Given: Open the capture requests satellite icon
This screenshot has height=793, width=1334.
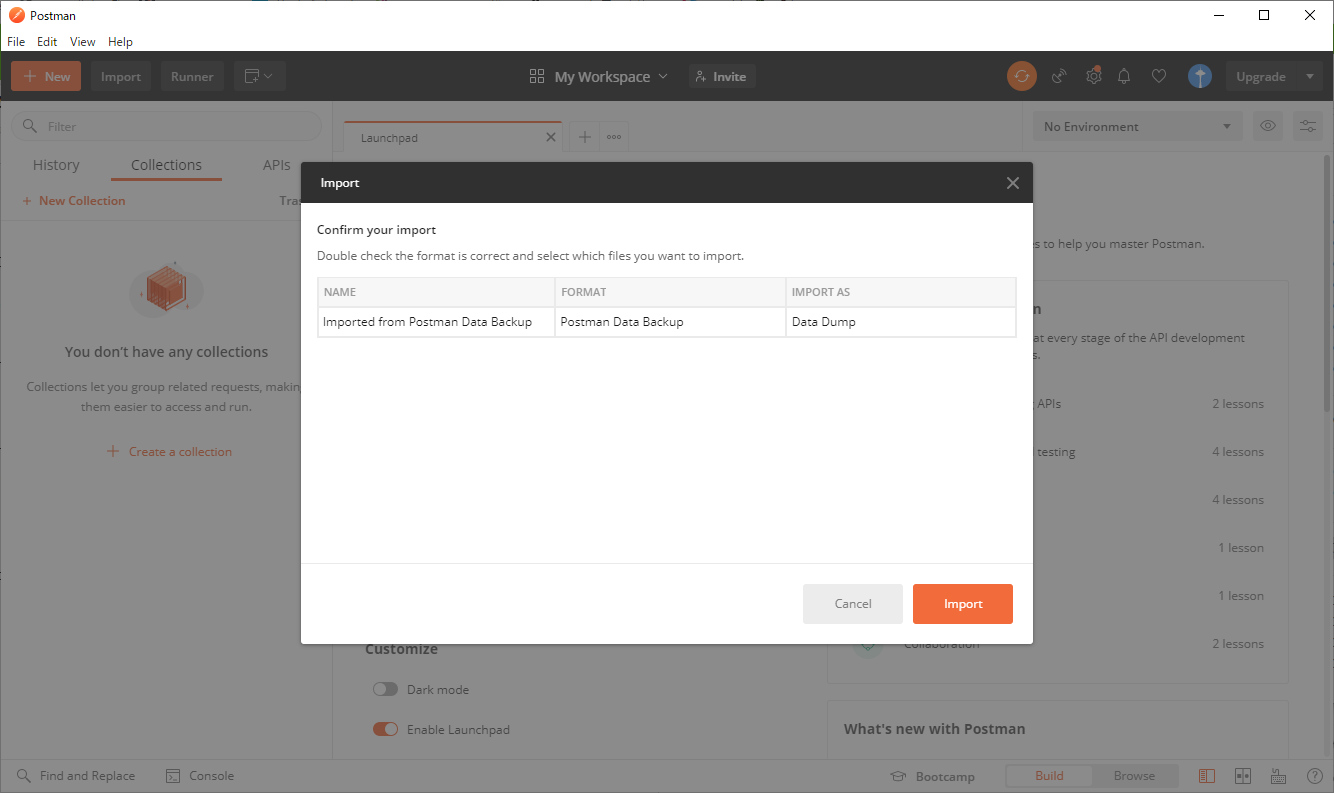Looking at the screenshot, I should pyautogui.click(x=1059, y=76).
